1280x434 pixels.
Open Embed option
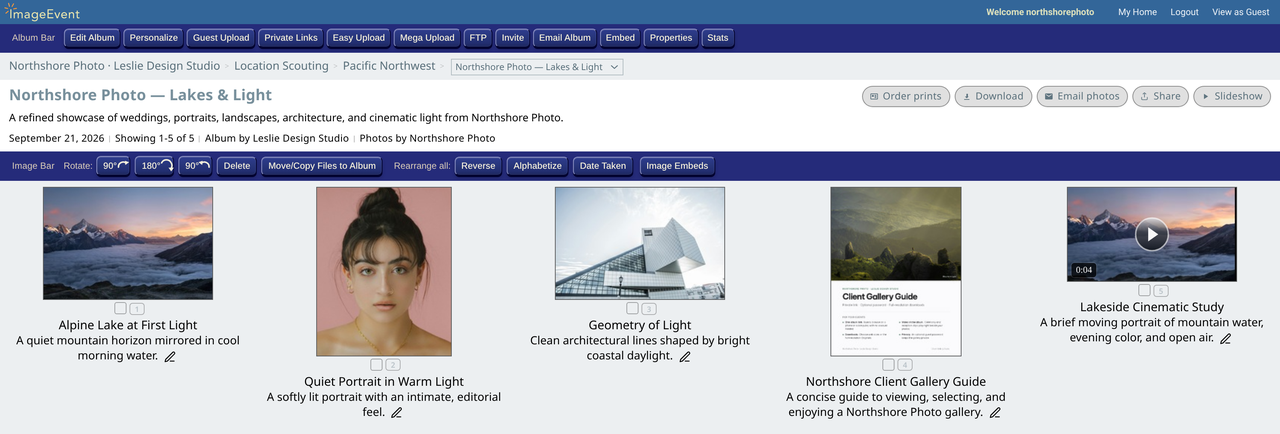click(620, 38)
